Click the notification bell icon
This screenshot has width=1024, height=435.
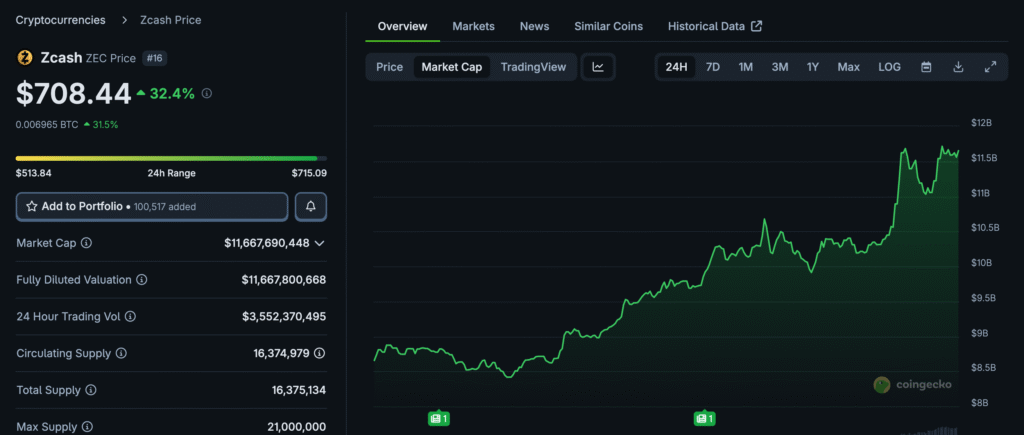tap(311, 206)
